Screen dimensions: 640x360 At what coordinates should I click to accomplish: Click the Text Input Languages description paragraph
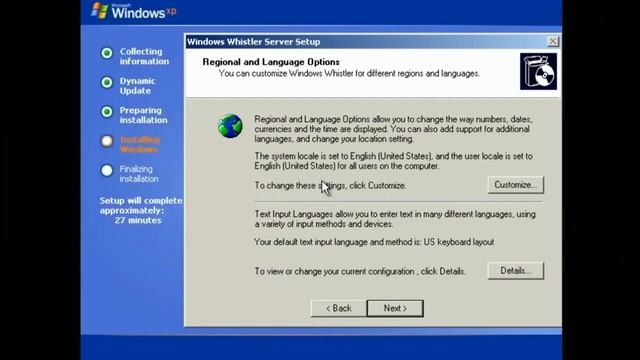point(395,219)
